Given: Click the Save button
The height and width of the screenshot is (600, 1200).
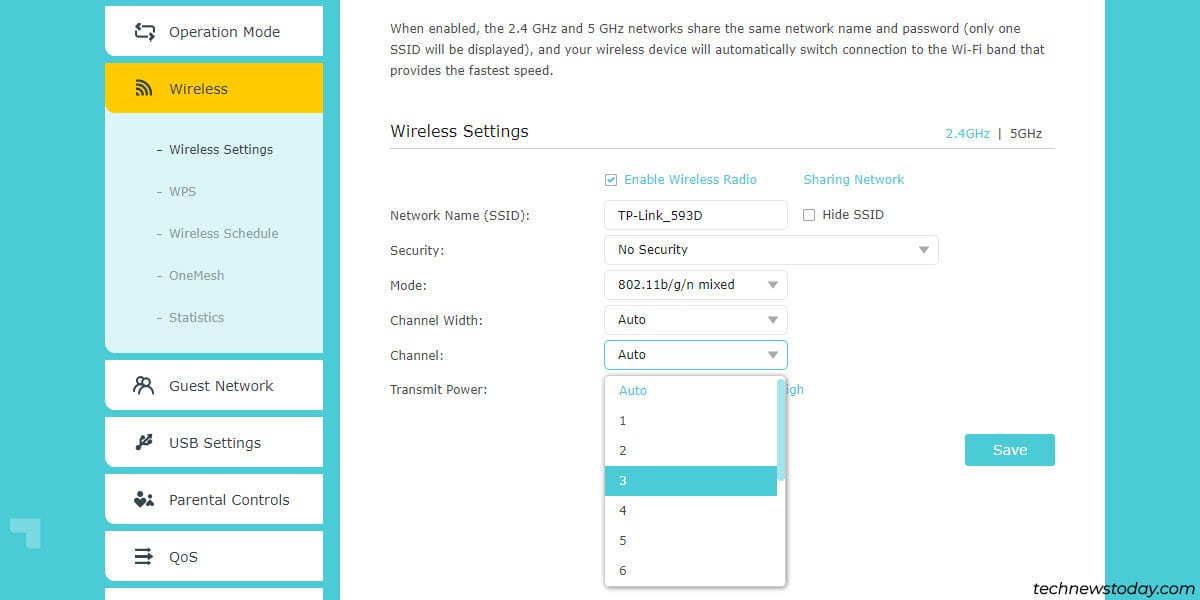Looking at the screenshot, I should click(1010, 450).
